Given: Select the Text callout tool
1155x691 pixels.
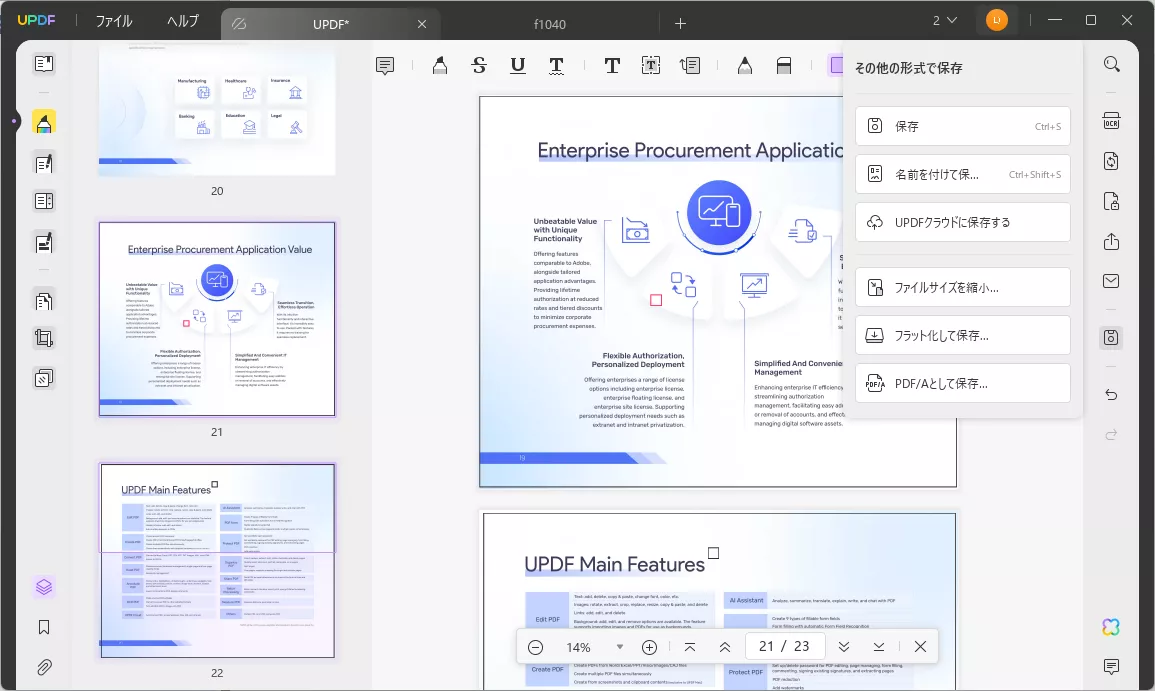Looking at the screenshot, I should (x=690, y=66).
